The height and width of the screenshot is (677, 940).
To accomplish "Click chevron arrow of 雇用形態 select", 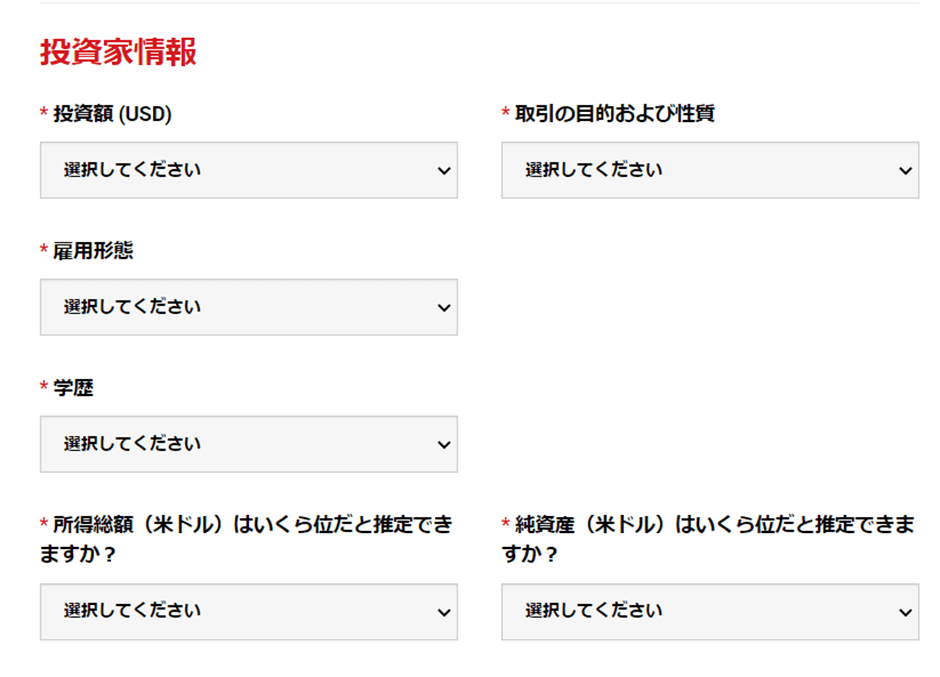I will click(444, 308).
